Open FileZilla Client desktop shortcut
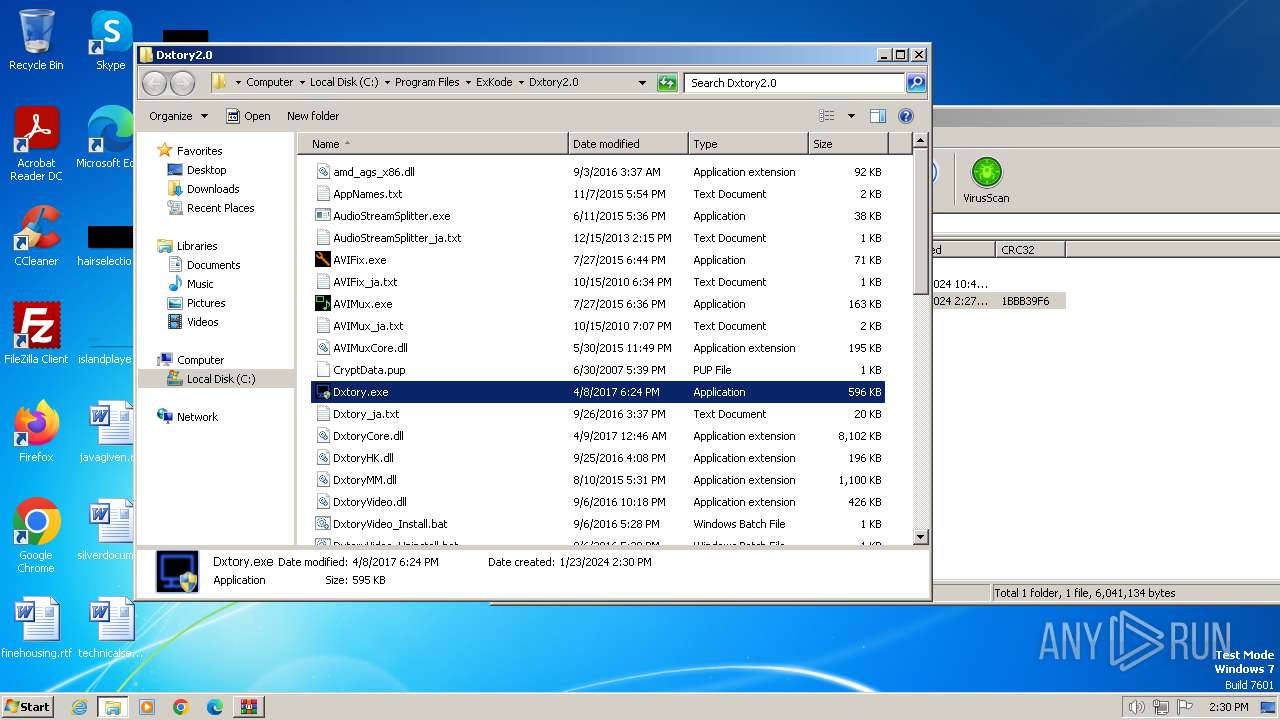This screenshot has height=720, width=1280. pyautogui.click(x=36, y=333)
